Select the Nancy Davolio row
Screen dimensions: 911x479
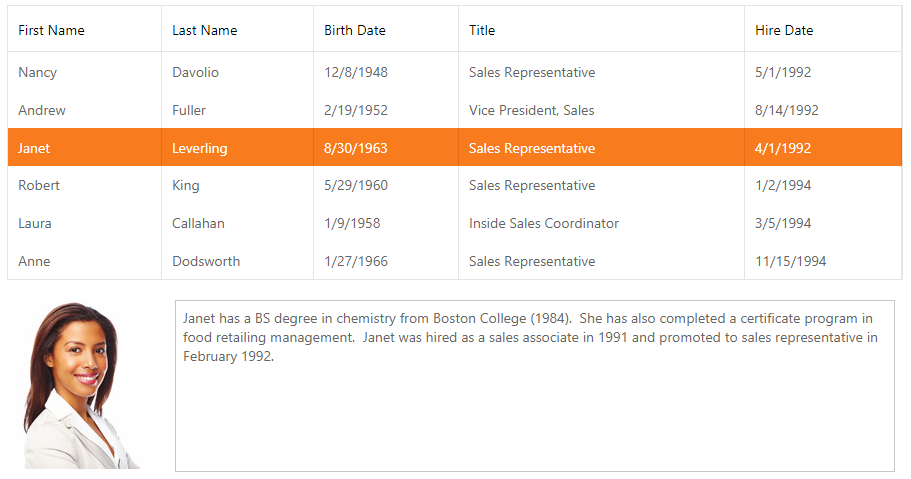click(455, 72)
